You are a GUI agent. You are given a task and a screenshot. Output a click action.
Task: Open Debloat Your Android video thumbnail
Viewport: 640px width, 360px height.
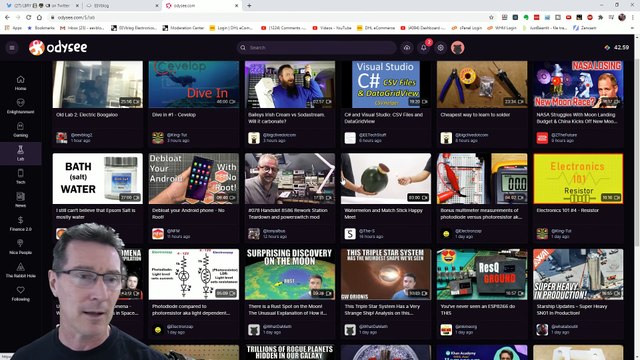tap(194, 178)
